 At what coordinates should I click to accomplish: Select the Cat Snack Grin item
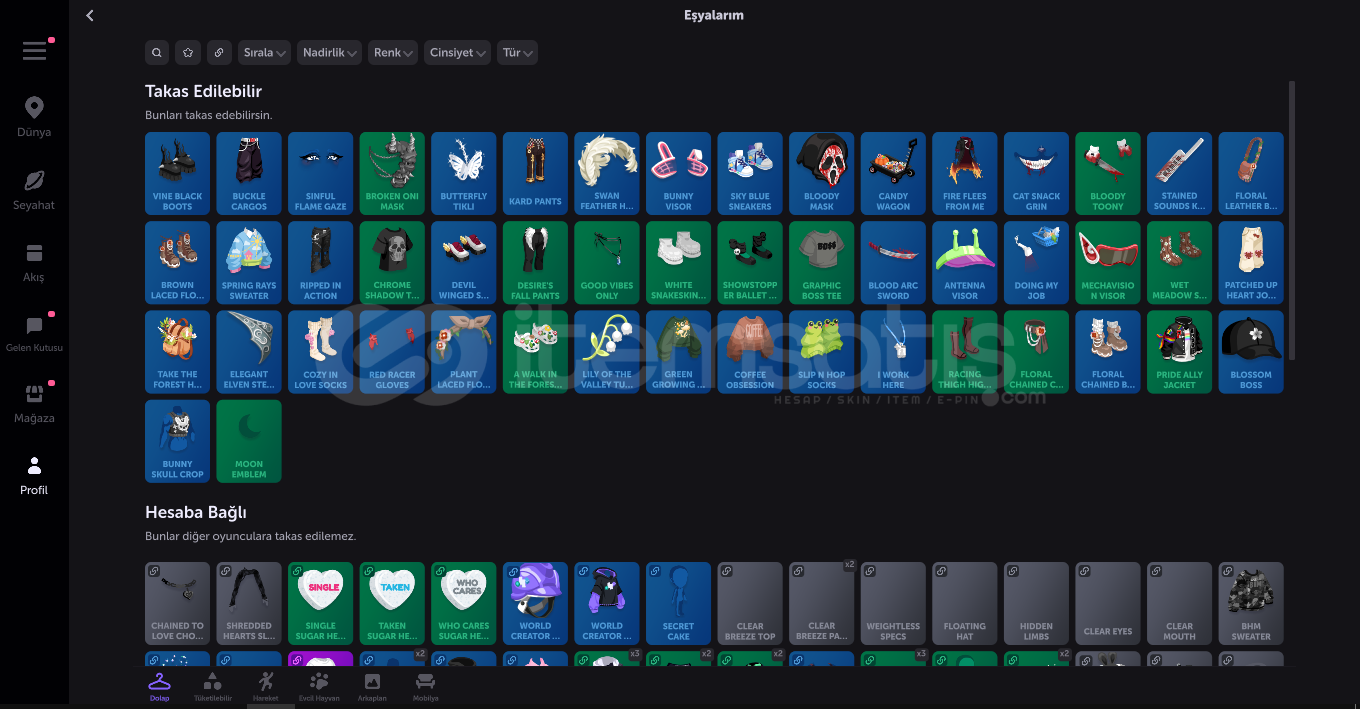[x=1036, y=173]
